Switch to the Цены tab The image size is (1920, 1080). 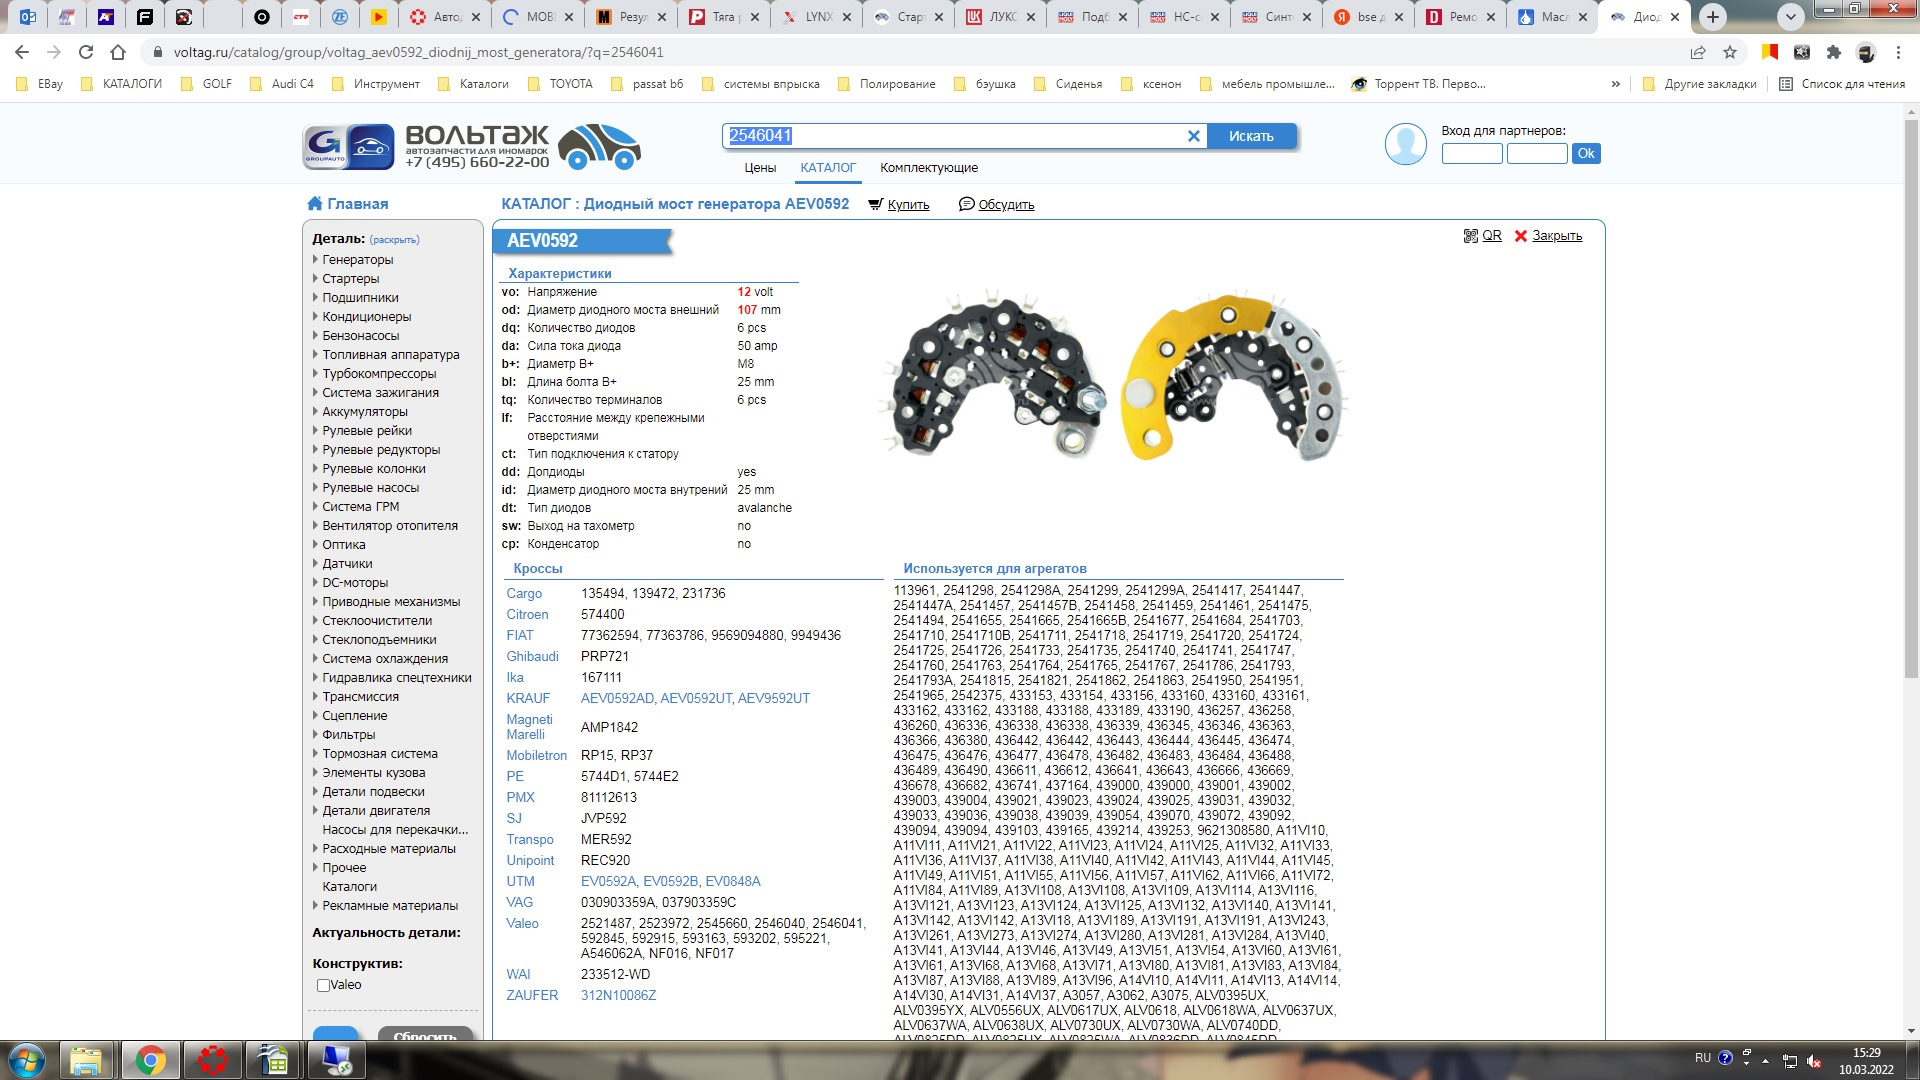click(x=760, y=168)
